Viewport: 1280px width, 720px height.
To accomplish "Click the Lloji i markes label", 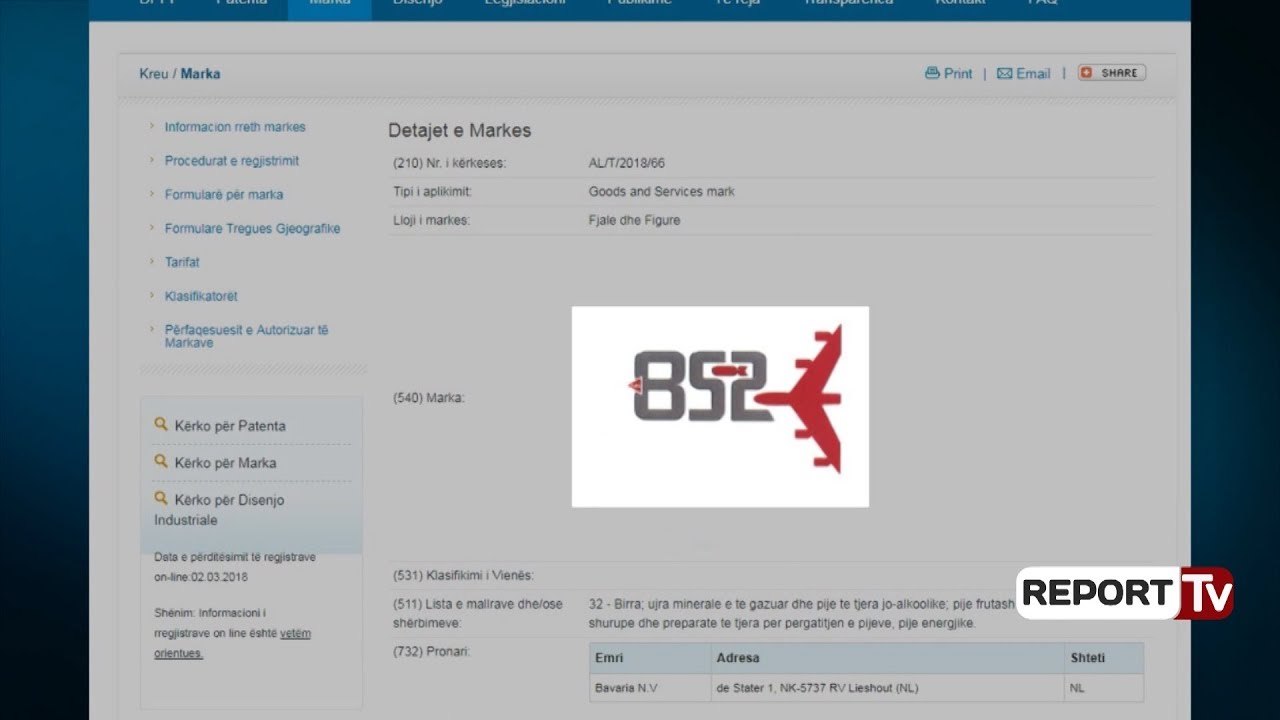I will (x=431, y=220).
